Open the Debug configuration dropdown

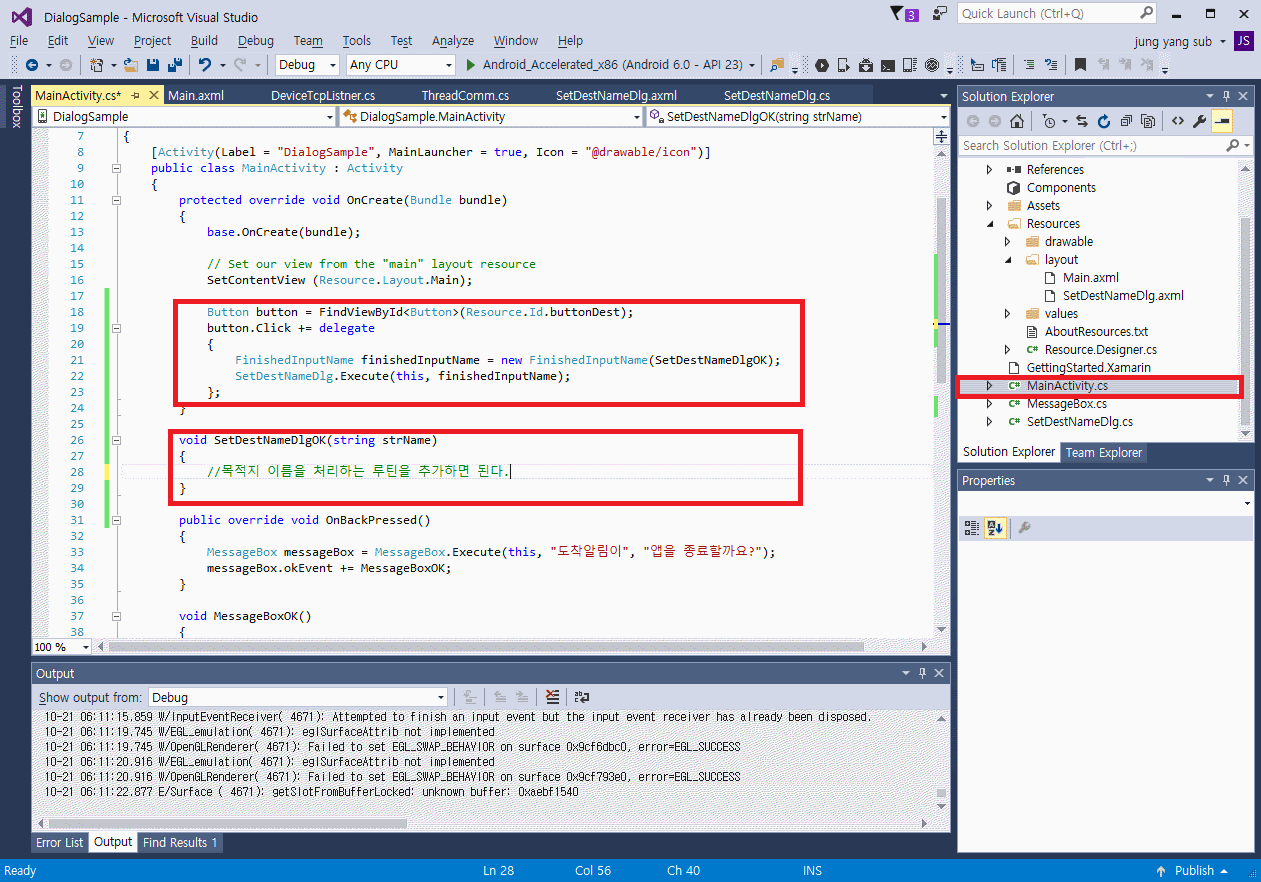pyautogui.click(x=308, y=65)
